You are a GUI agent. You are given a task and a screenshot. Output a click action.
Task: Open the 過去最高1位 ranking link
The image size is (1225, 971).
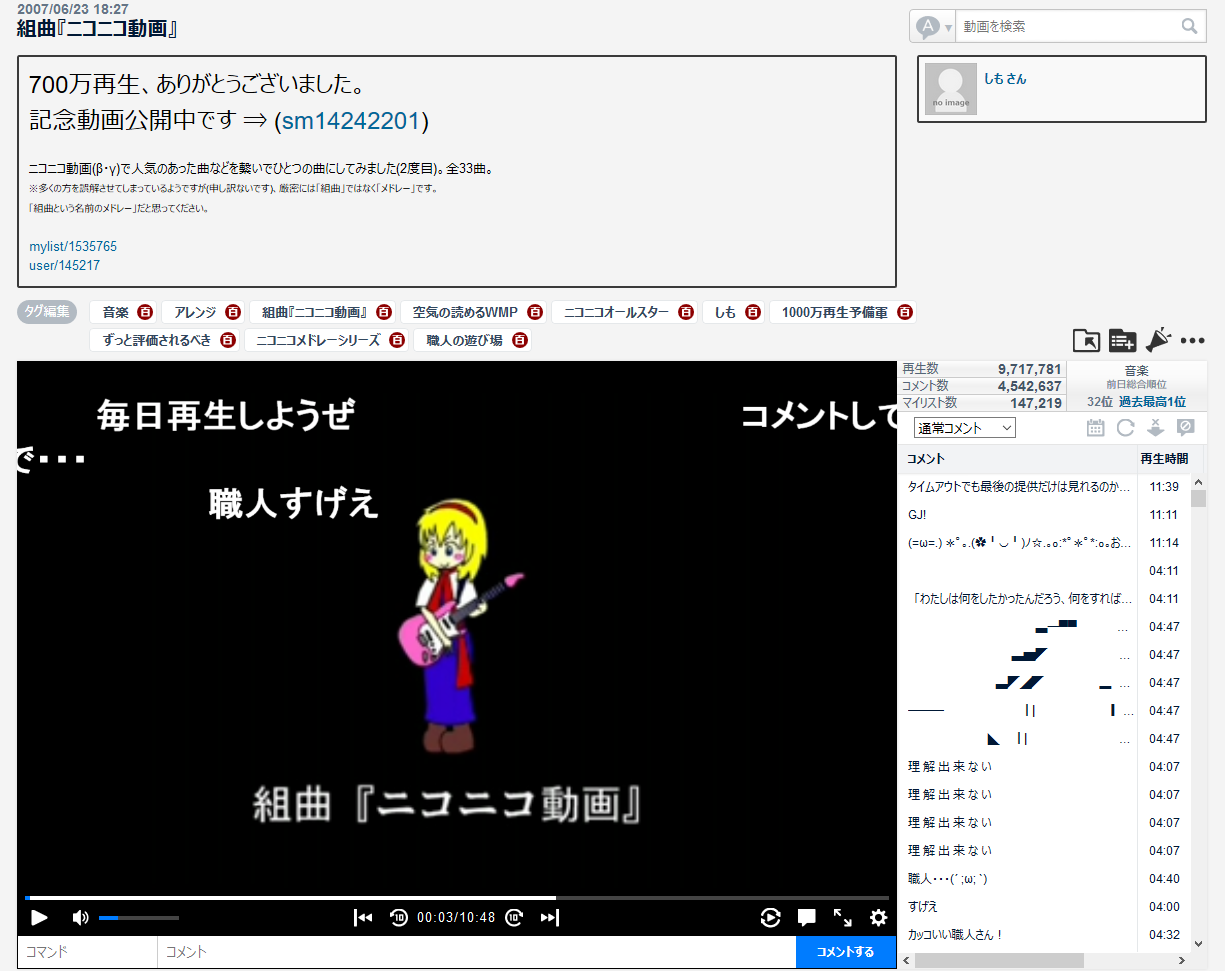click(1152, 402)
